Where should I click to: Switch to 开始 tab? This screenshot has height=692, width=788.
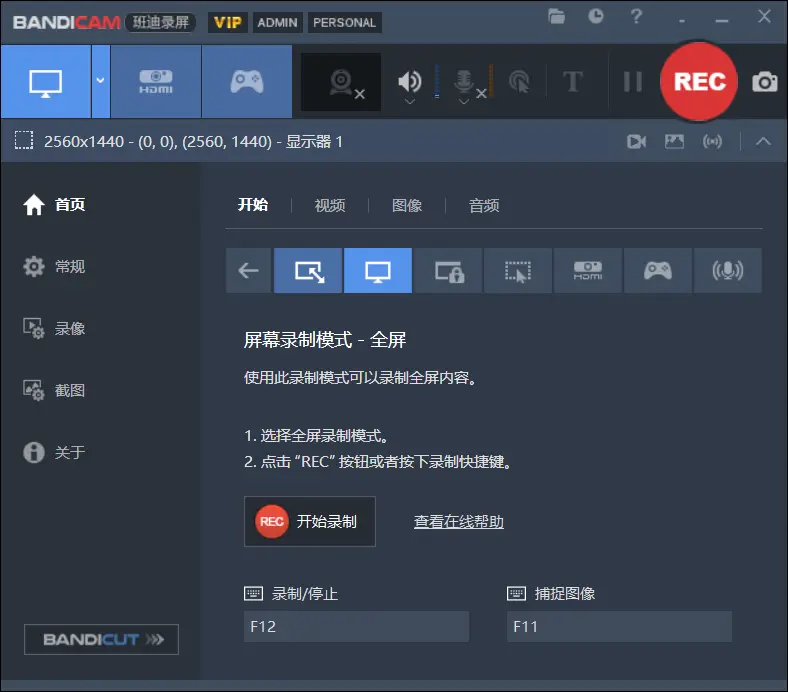coord(253,205)
